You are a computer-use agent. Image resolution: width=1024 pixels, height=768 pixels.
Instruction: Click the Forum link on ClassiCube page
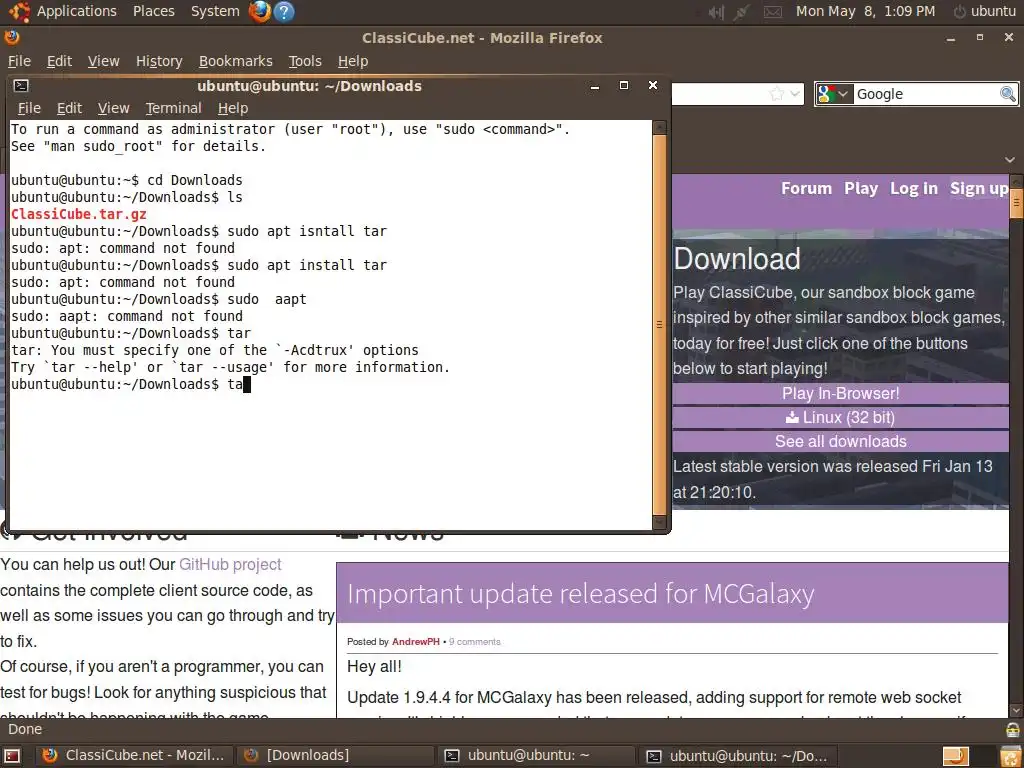tap(806, 188)
